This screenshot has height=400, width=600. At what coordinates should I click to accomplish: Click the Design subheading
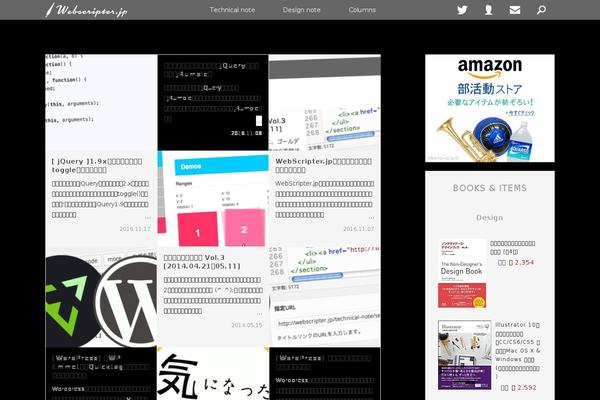click(490, 218)
